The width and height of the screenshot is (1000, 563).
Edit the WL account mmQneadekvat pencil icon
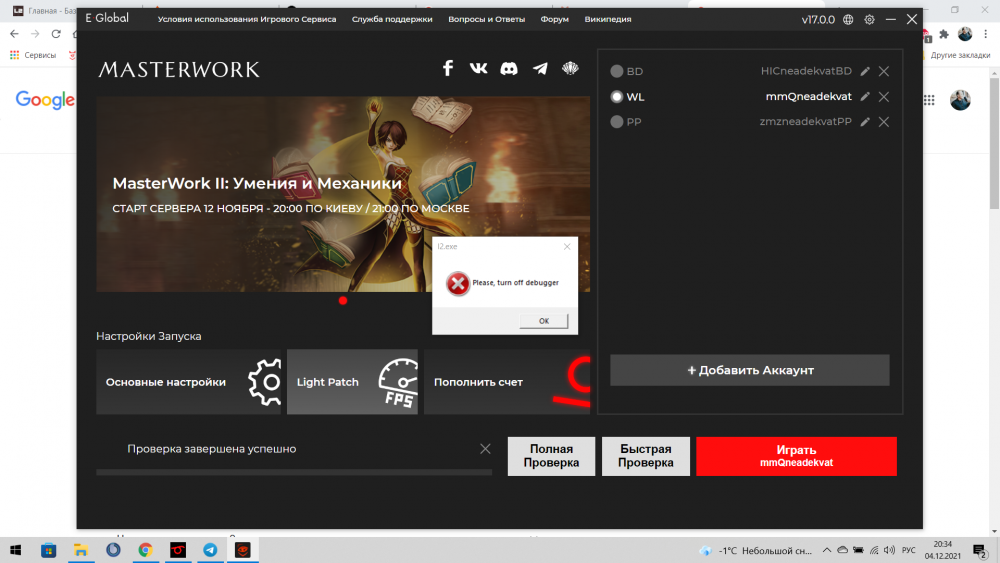(x=865, y=97)
